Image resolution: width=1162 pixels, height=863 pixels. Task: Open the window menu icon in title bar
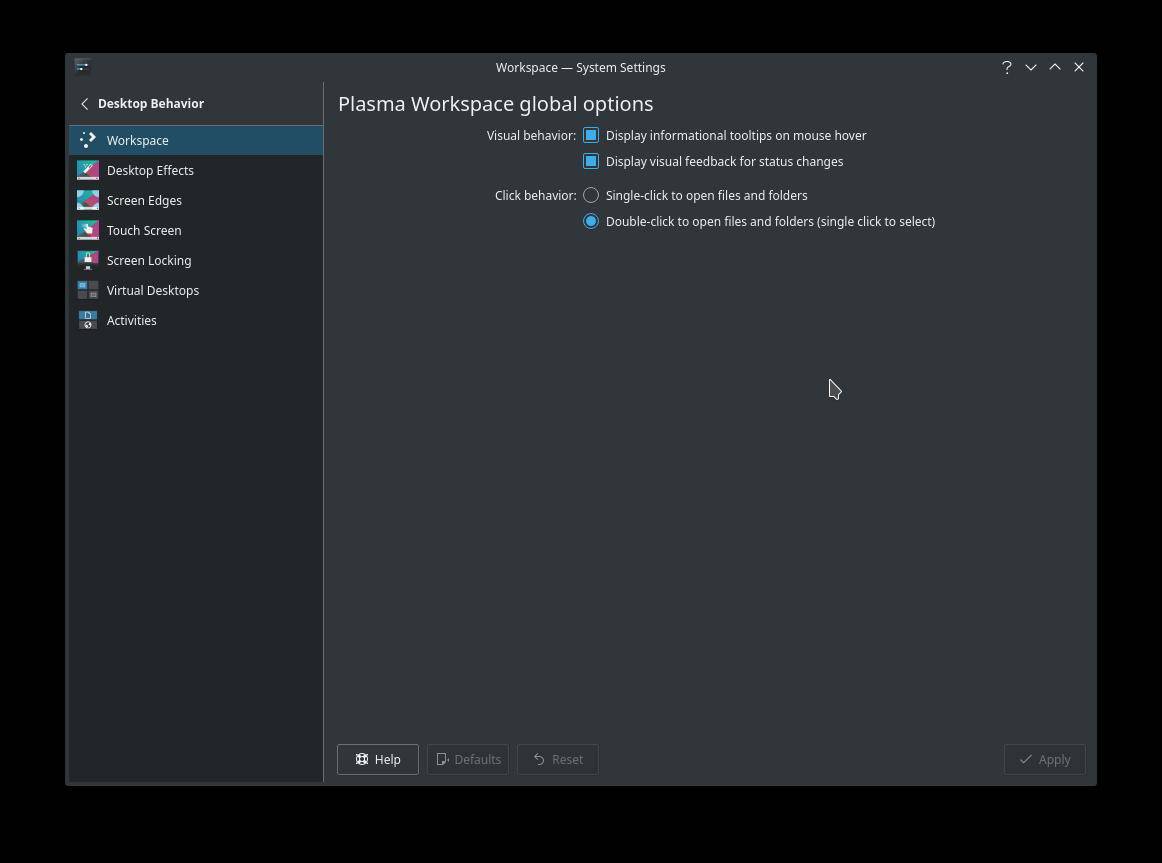click(83, 67)
